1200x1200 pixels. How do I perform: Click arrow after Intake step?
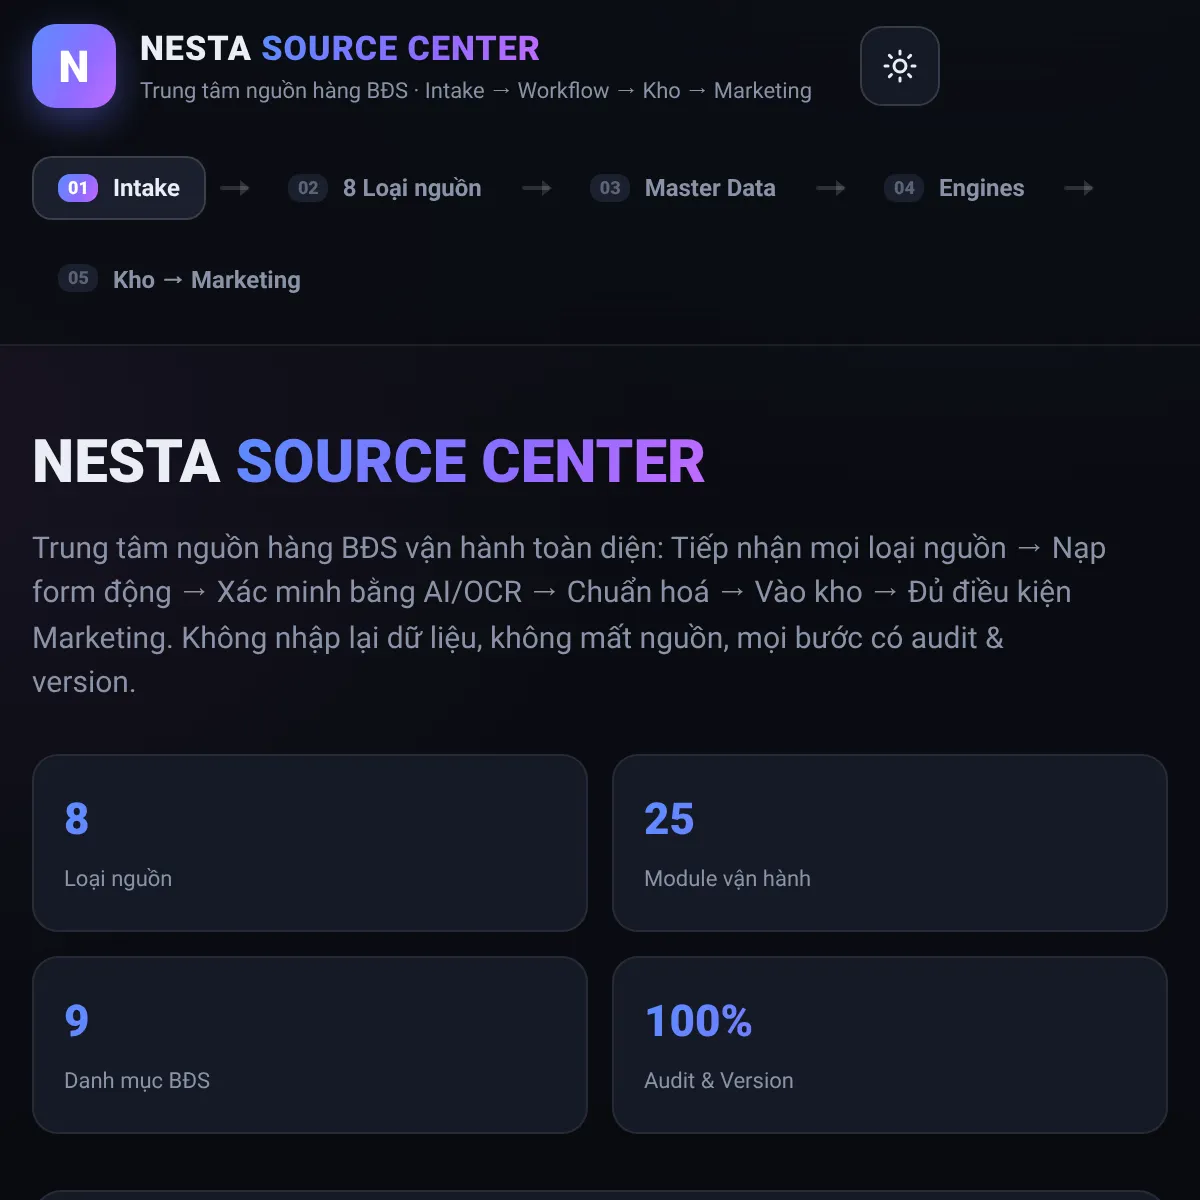pos(235,188)
